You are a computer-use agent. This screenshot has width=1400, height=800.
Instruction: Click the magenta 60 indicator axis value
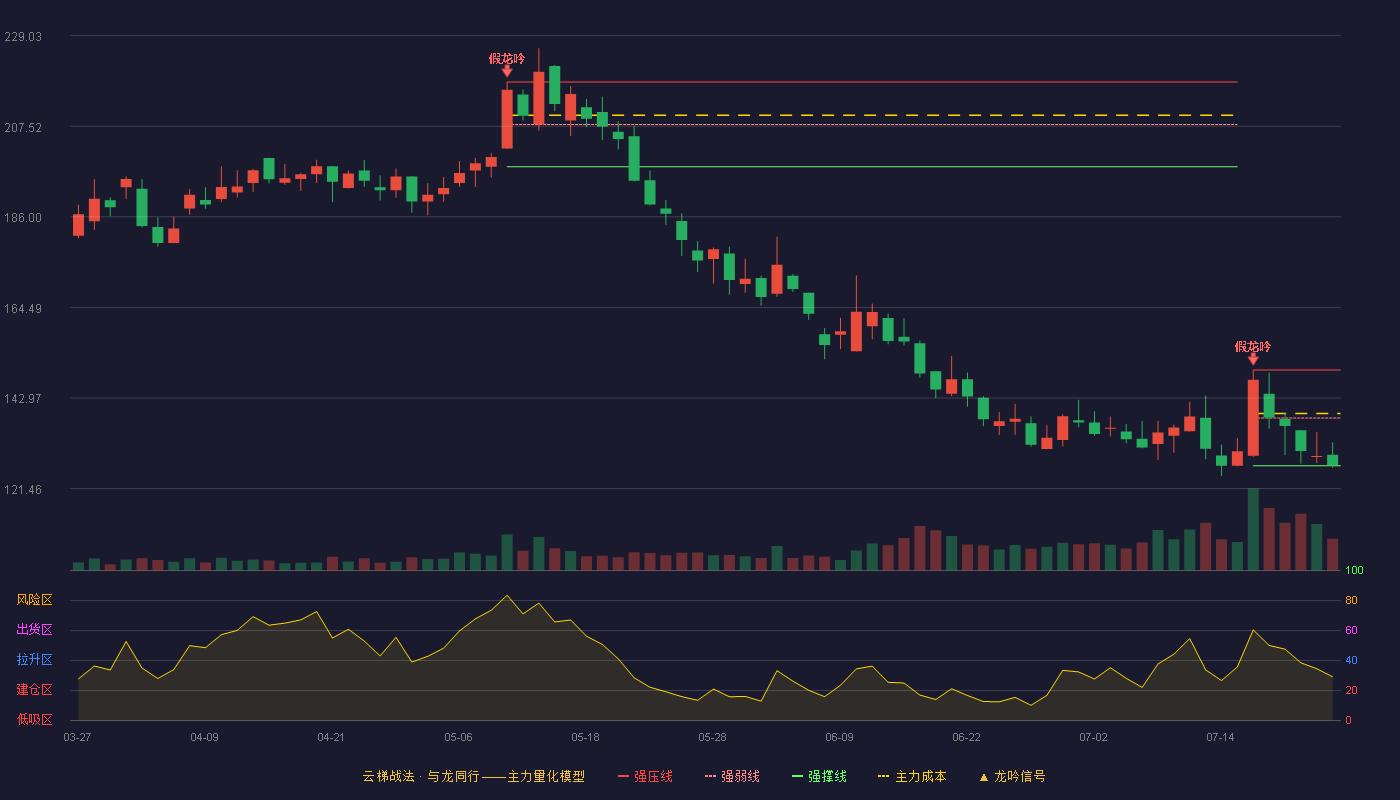tap(1351, 630)
